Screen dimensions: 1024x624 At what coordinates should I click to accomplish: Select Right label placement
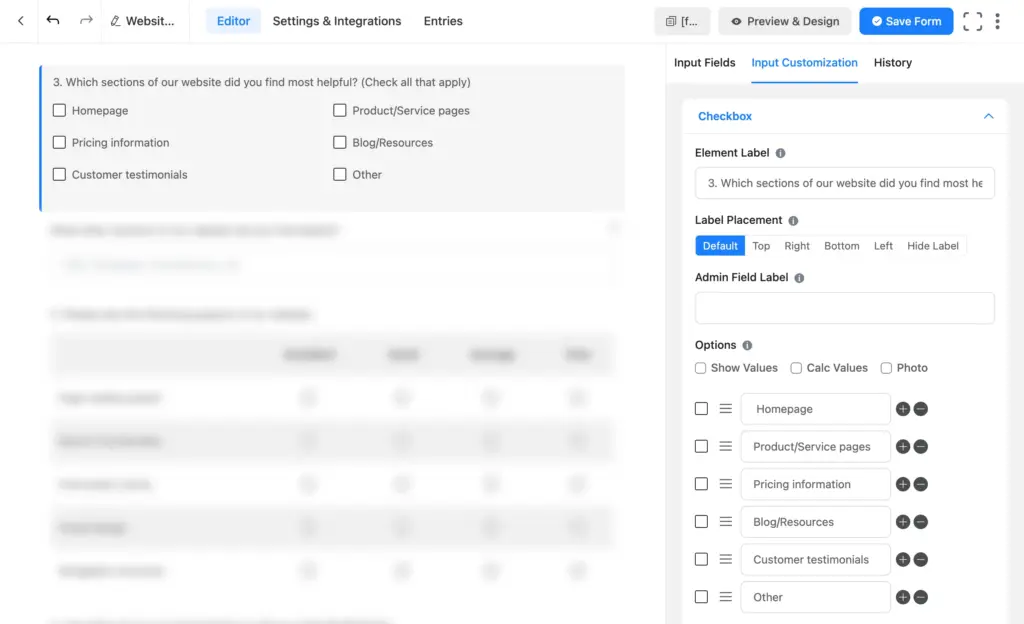[x=797, y=246]
